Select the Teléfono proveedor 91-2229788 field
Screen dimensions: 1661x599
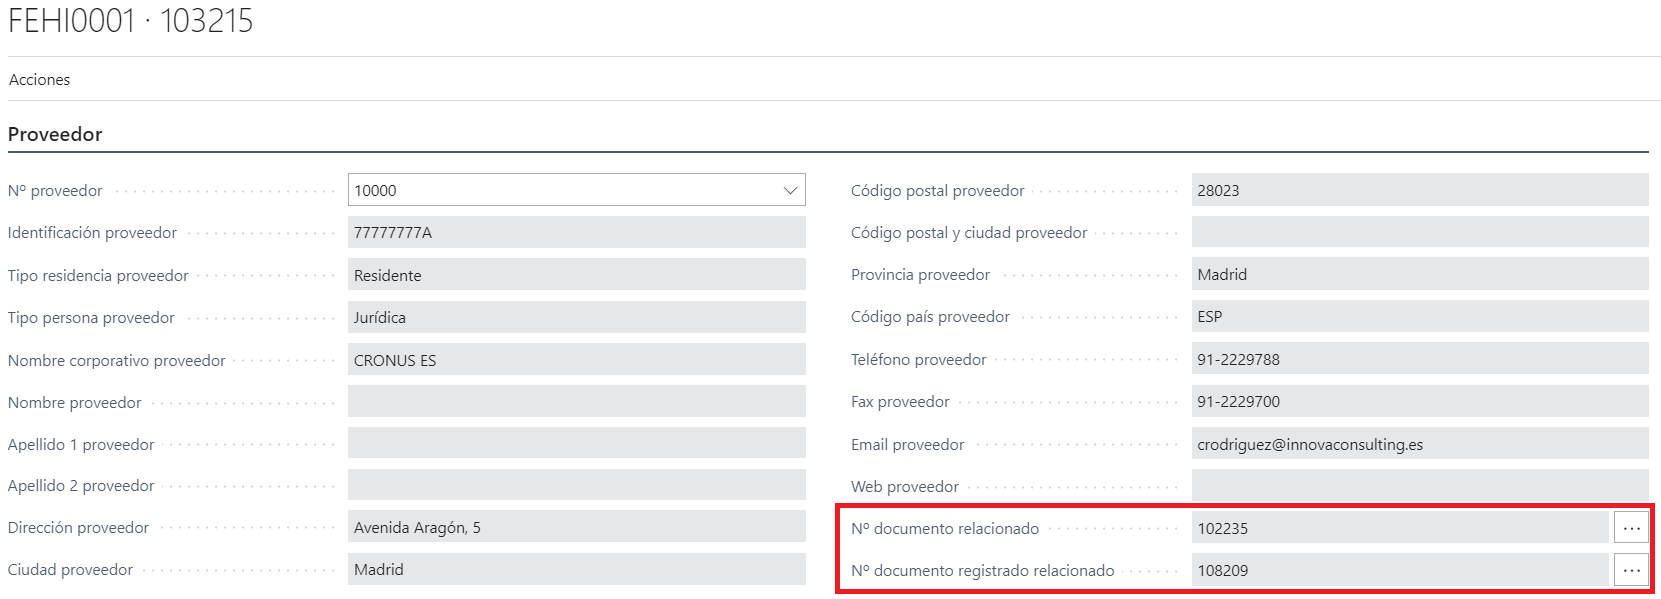coord(1419,359)
